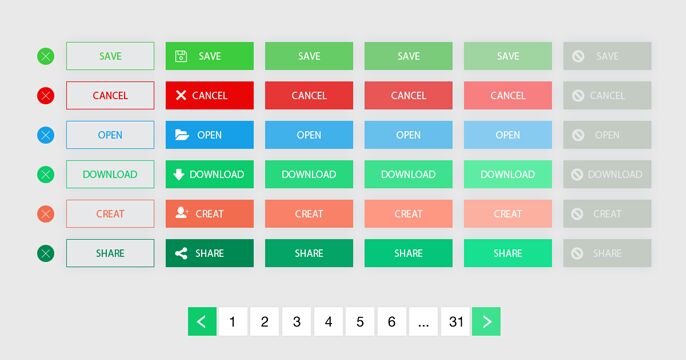
Task: Click the DOWNLOAD button with down-arrow icon
Action: click(x=210, y=174)
